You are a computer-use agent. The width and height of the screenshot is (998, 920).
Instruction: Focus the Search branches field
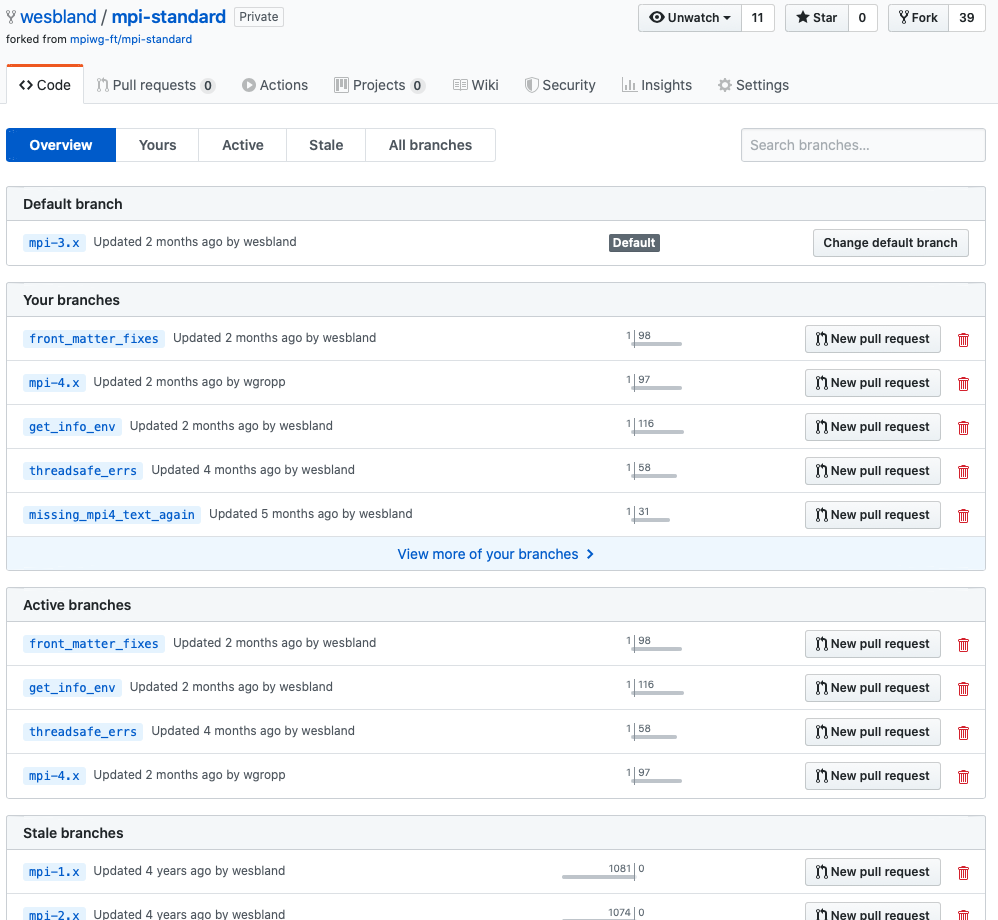pyautogui.click(x=863, y=145)
